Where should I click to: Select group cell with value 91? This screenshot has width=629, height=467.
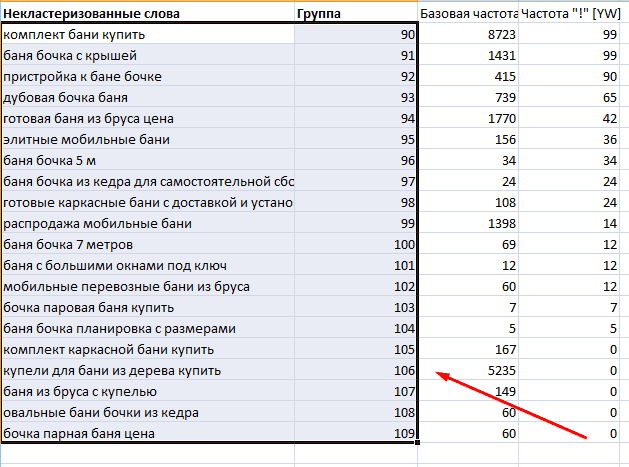pos(356,55)
